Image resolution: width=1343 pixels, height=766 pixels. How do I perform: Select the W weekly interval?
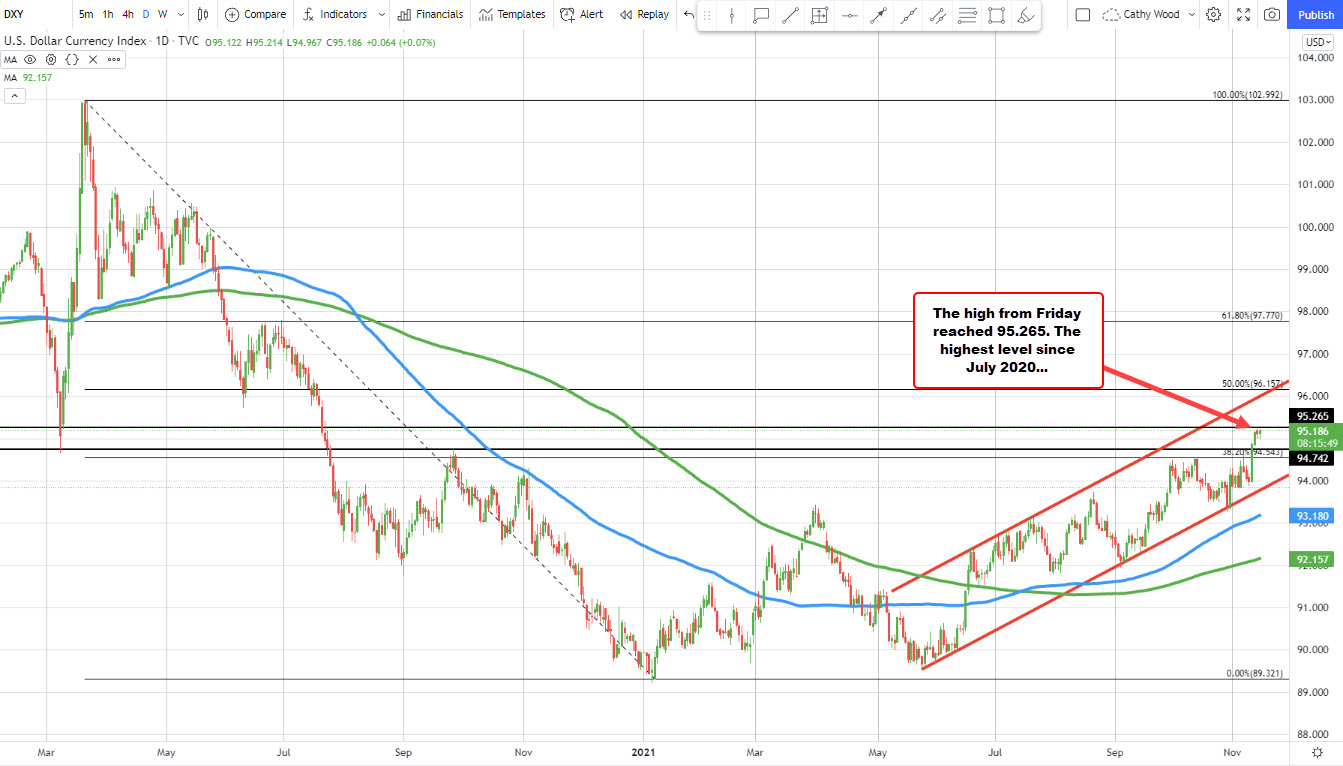(162, 14)
